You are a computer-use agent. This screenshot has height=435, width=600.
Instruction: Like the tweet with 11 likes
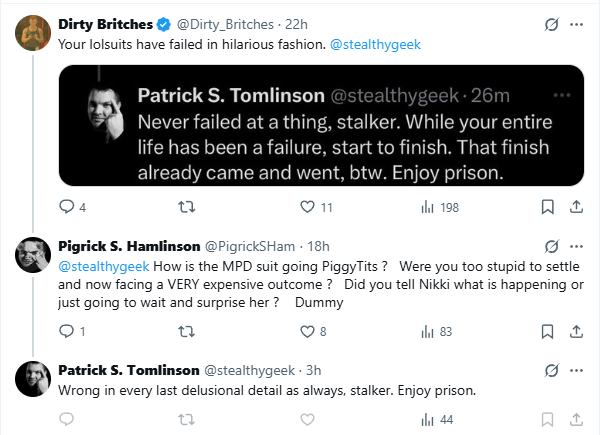click(x=307, y=207)
